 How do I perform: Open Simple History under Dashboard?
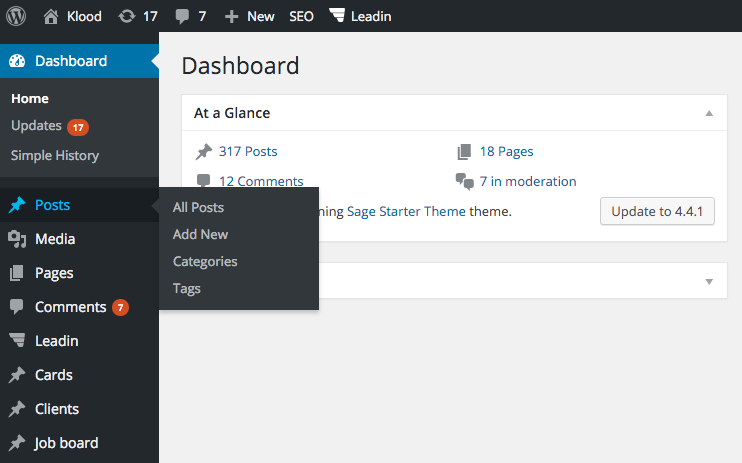click(55, 155)
